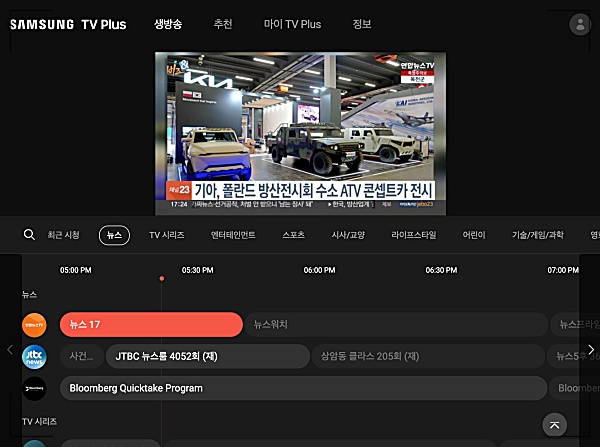Select the Yonhap News TV channel logo
This screenshot has height=447, width=600.
point(34,325)
